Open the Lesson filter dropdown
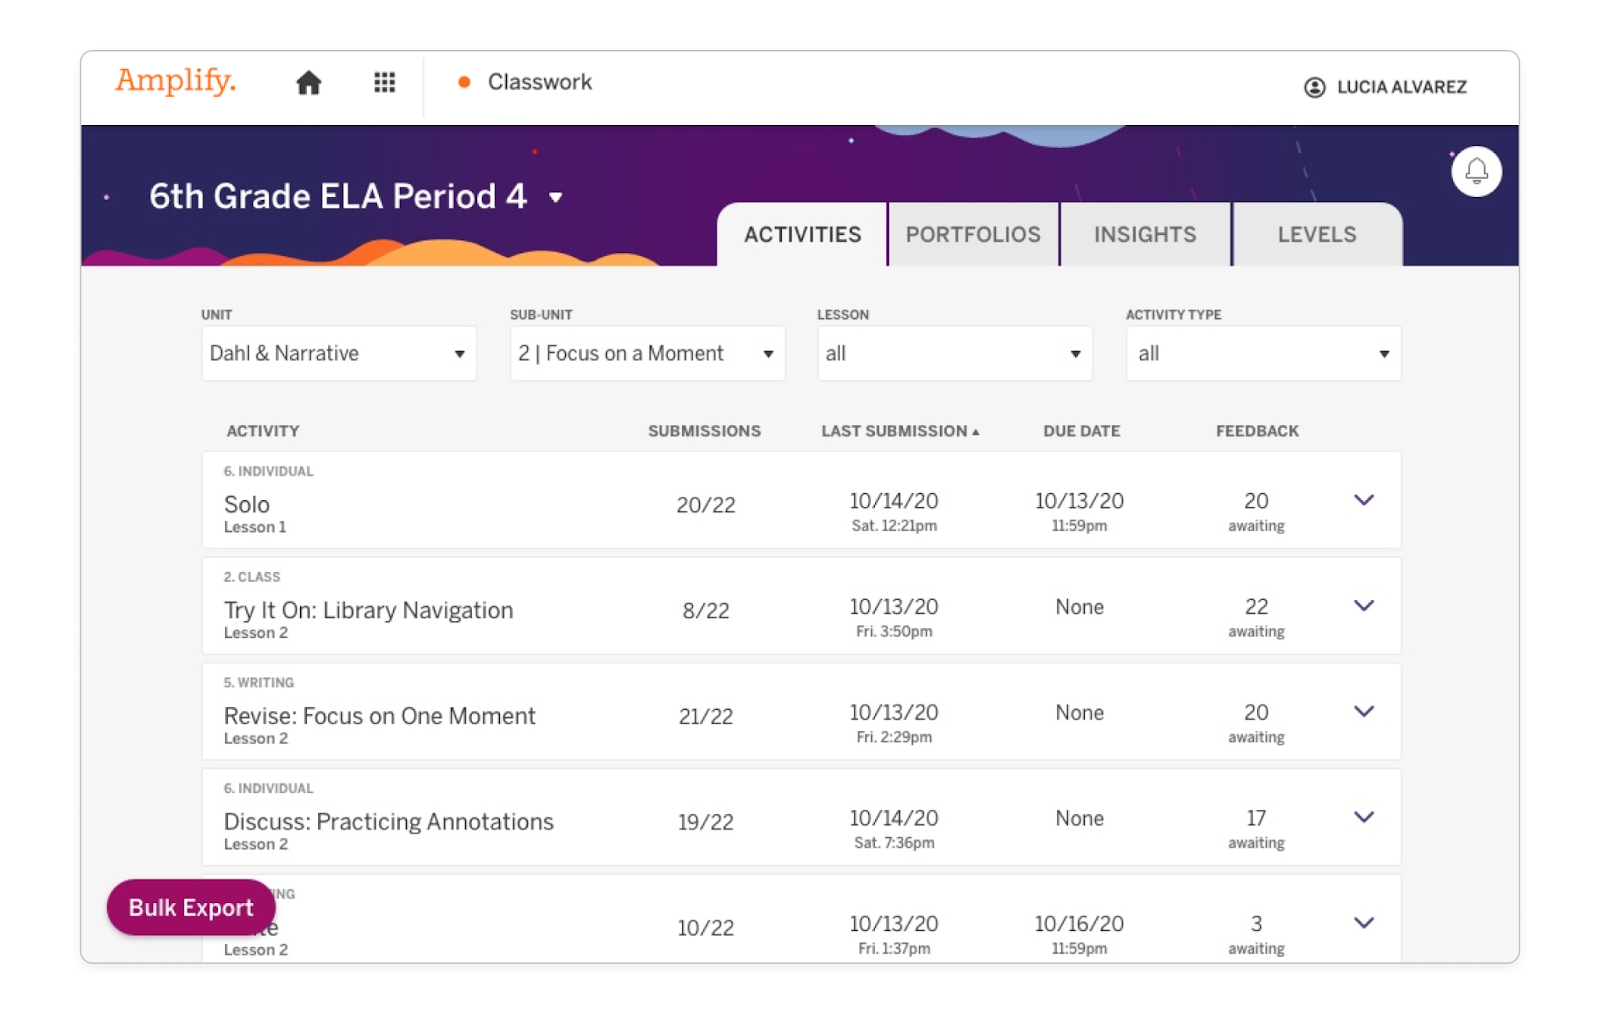Viewport: 1600px width, 1014px height. (x=953, y=353)
